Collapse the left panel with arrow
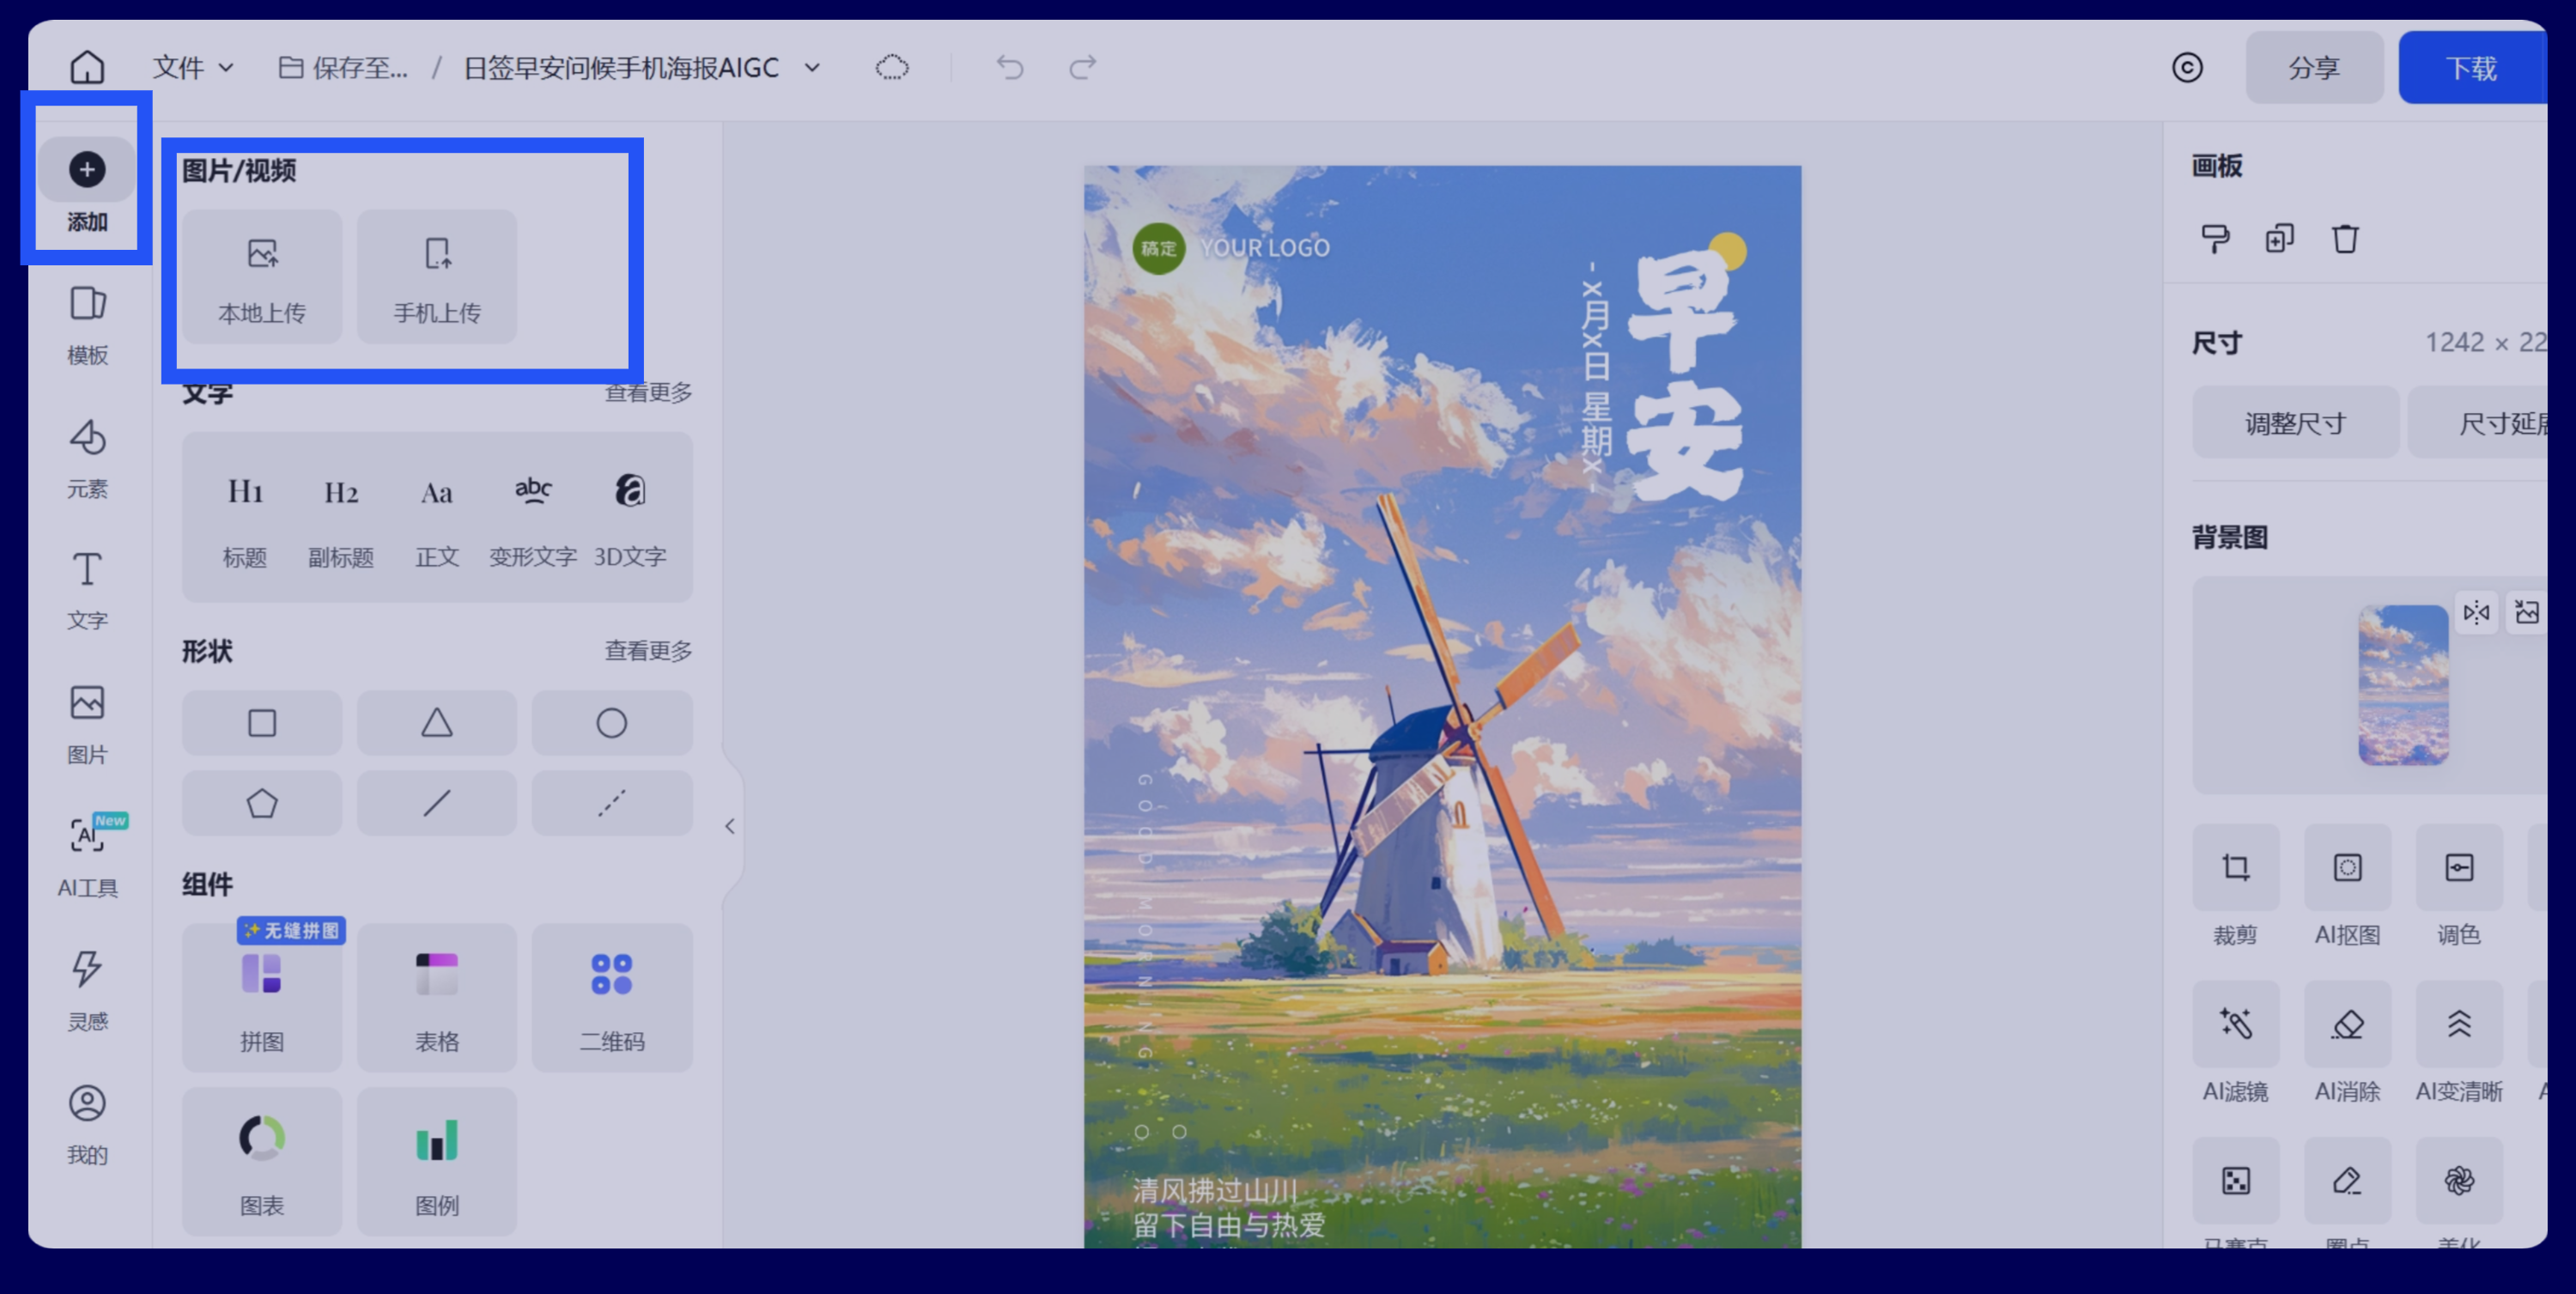Viewport: 2576px width, 1294px height. click(730, 826)
